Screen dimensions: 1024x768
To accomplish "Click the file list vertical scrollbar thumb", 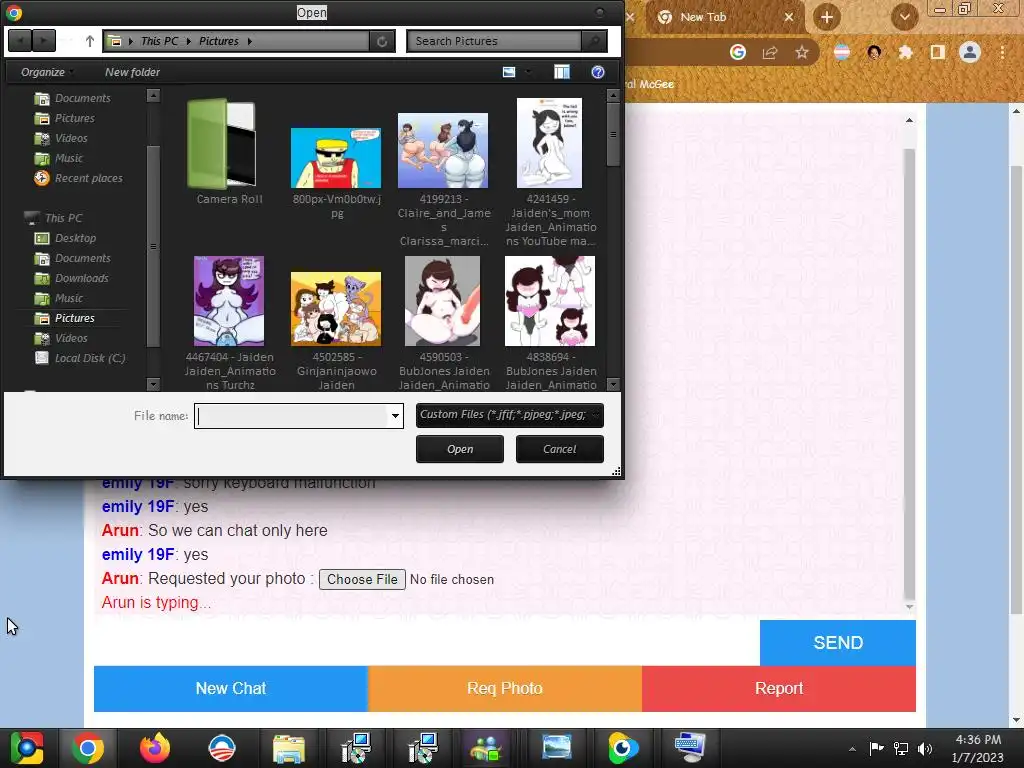I will tap(613, 134).
